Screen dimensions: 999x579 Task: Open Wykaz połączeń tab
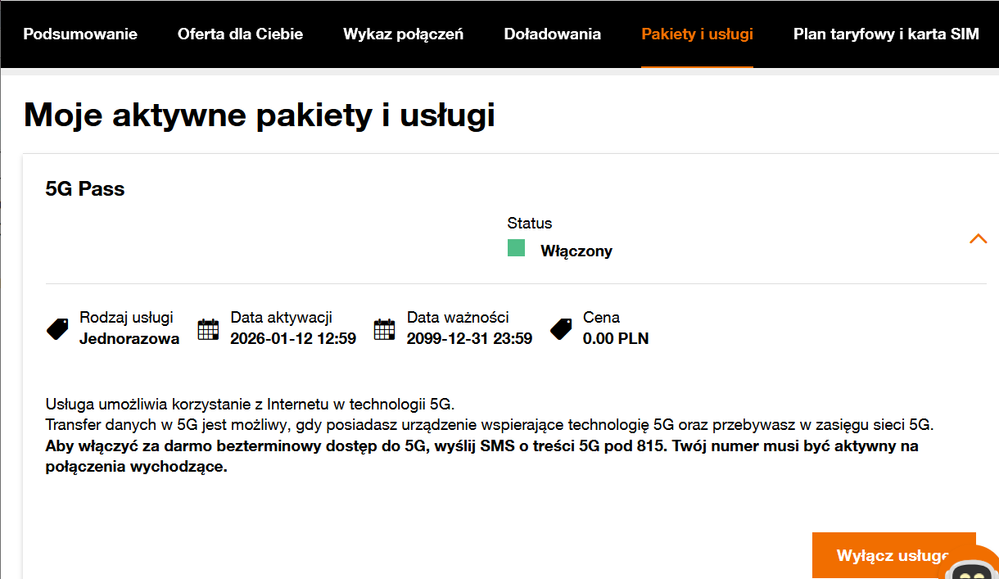point(403,34)
